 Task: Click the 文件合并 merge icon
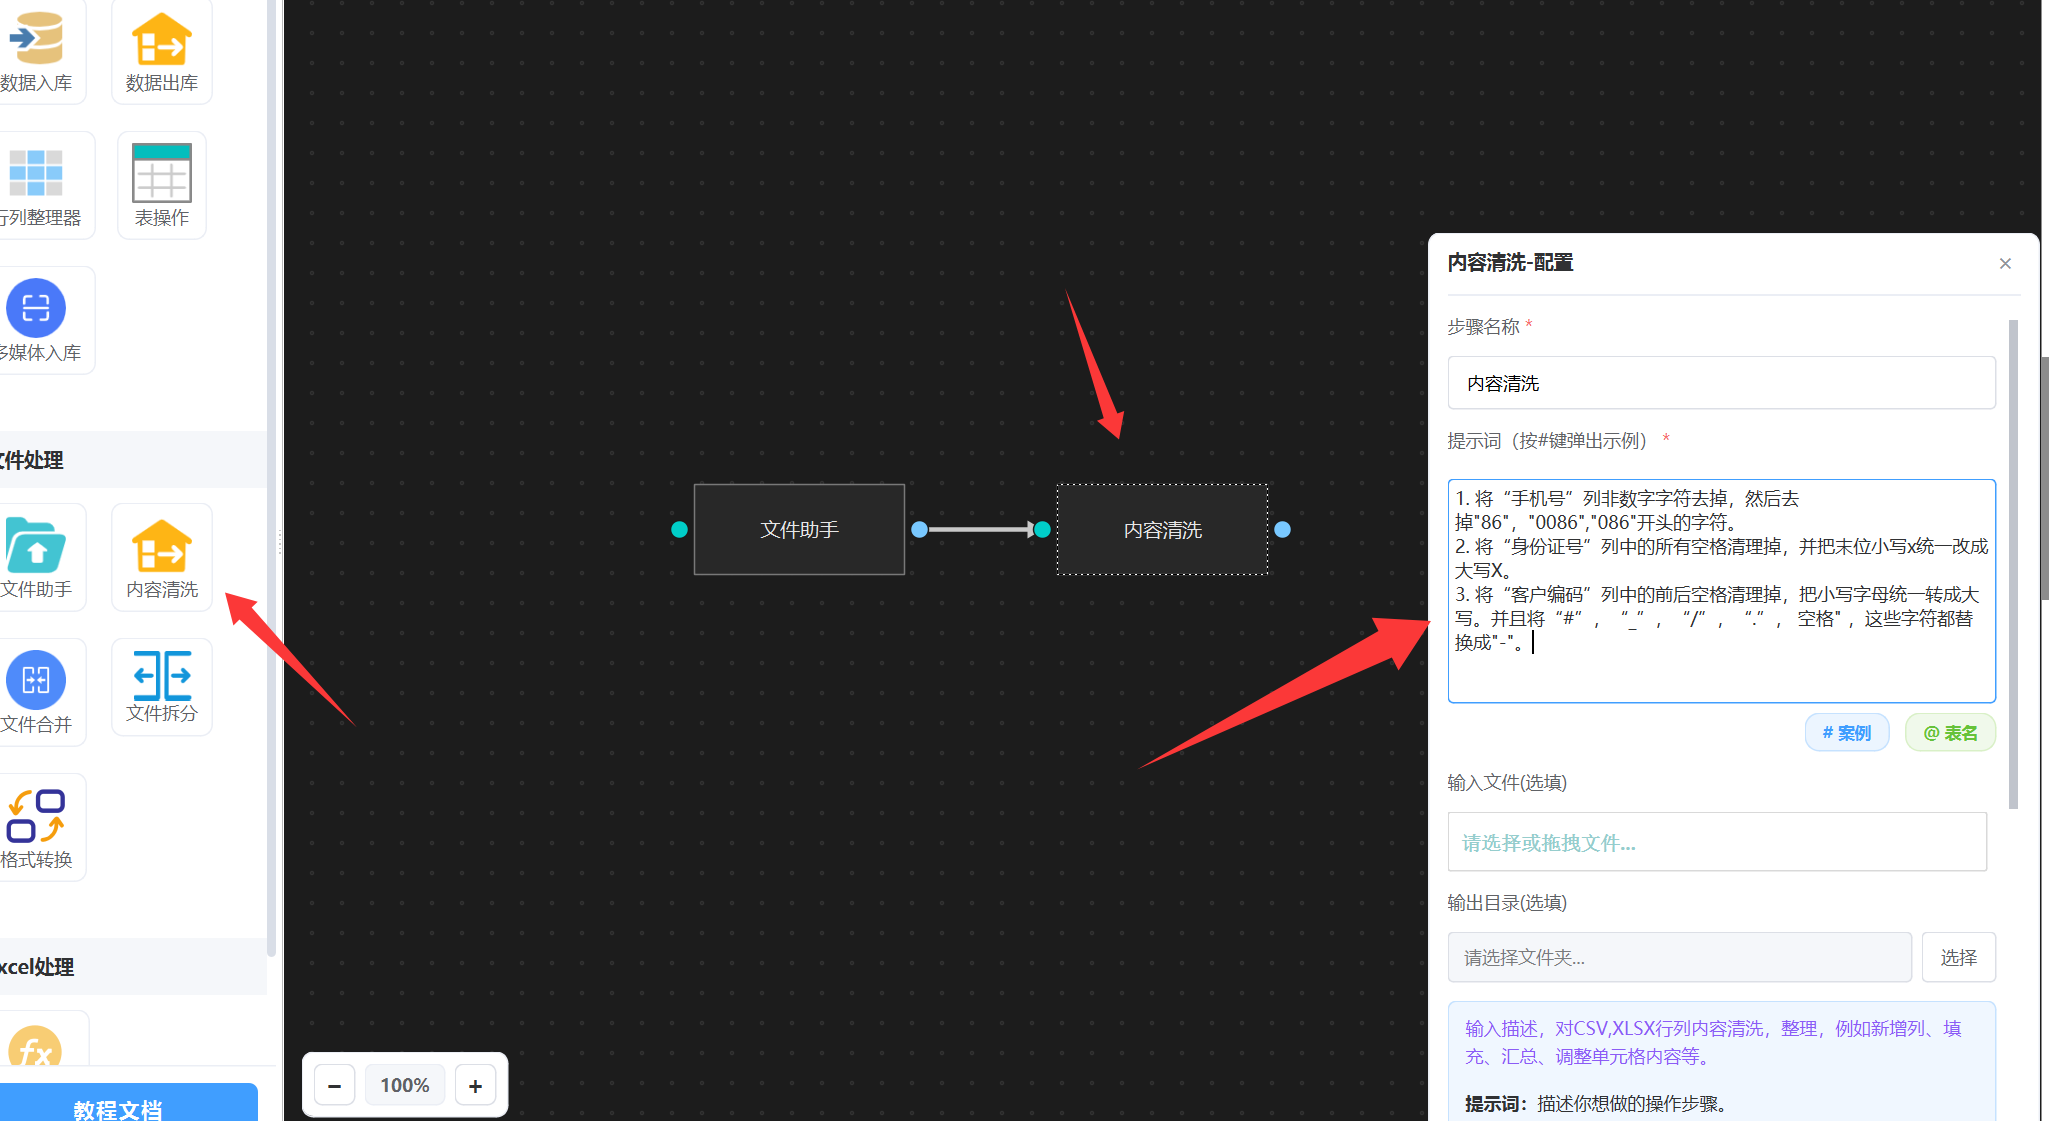coord(36,681)
